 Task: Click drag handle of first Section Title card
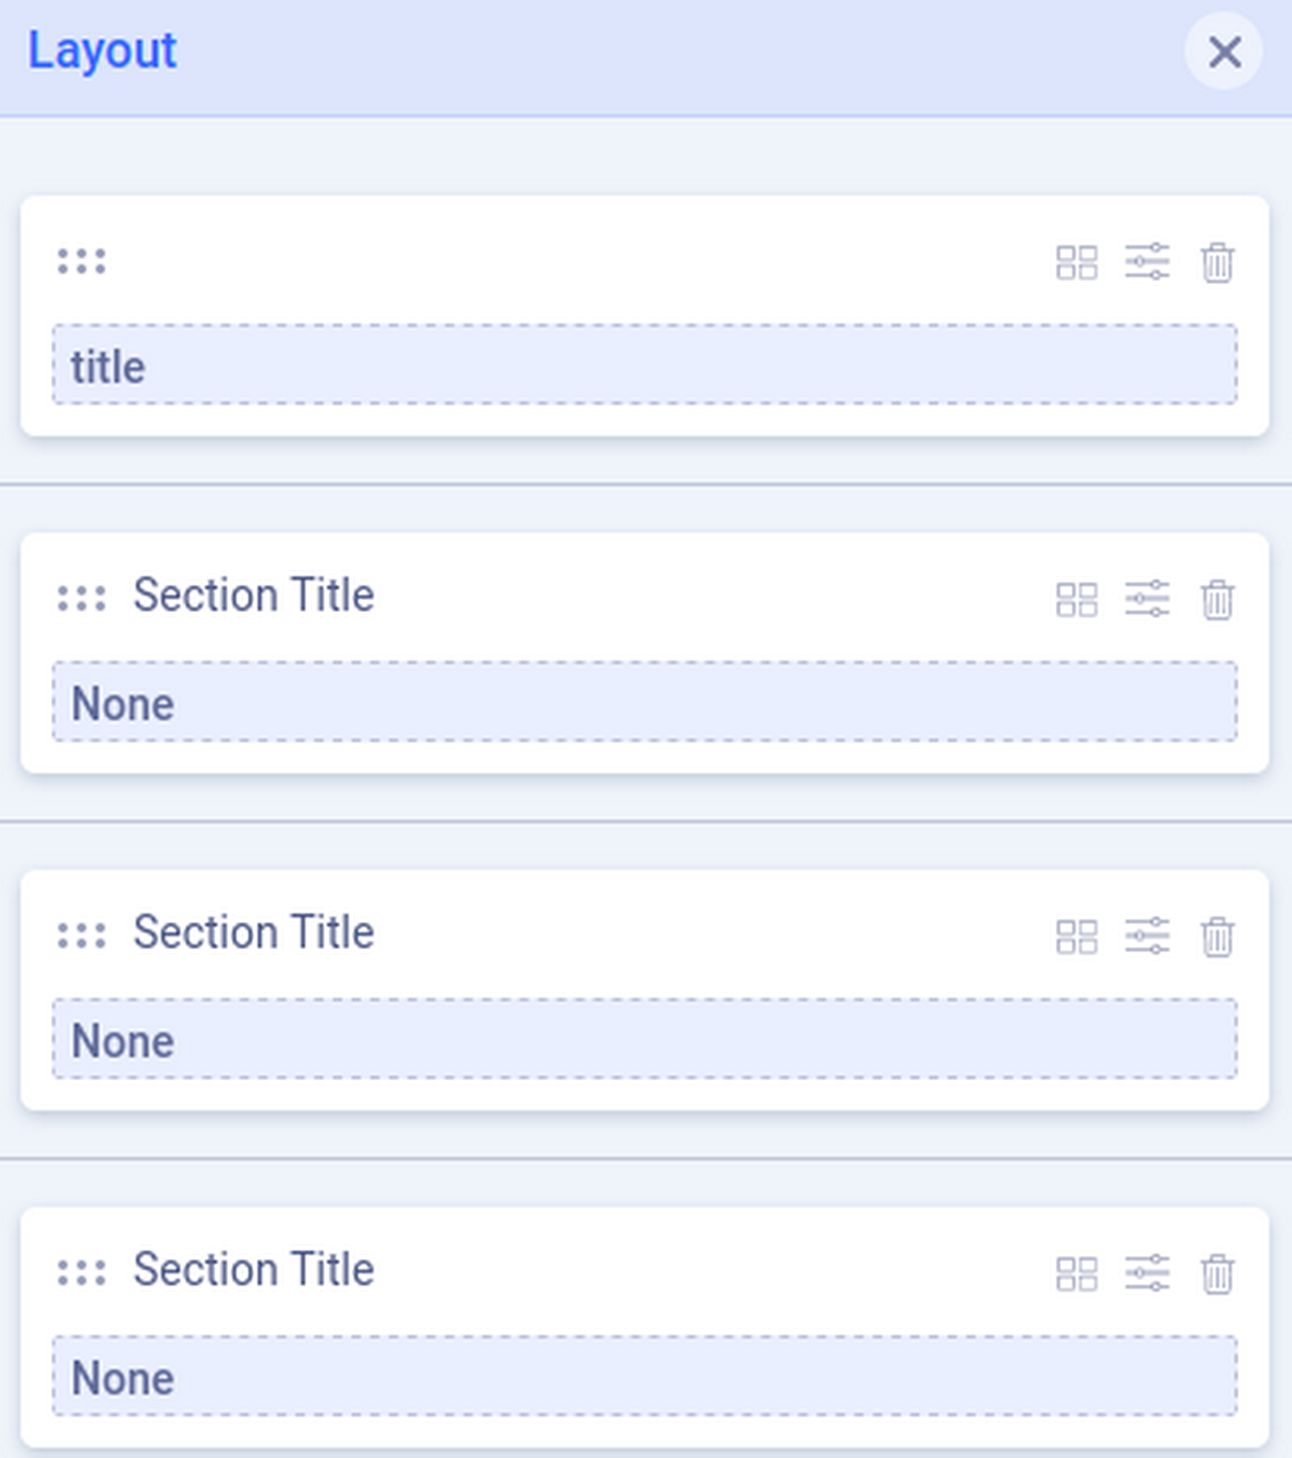pos(81,598)
